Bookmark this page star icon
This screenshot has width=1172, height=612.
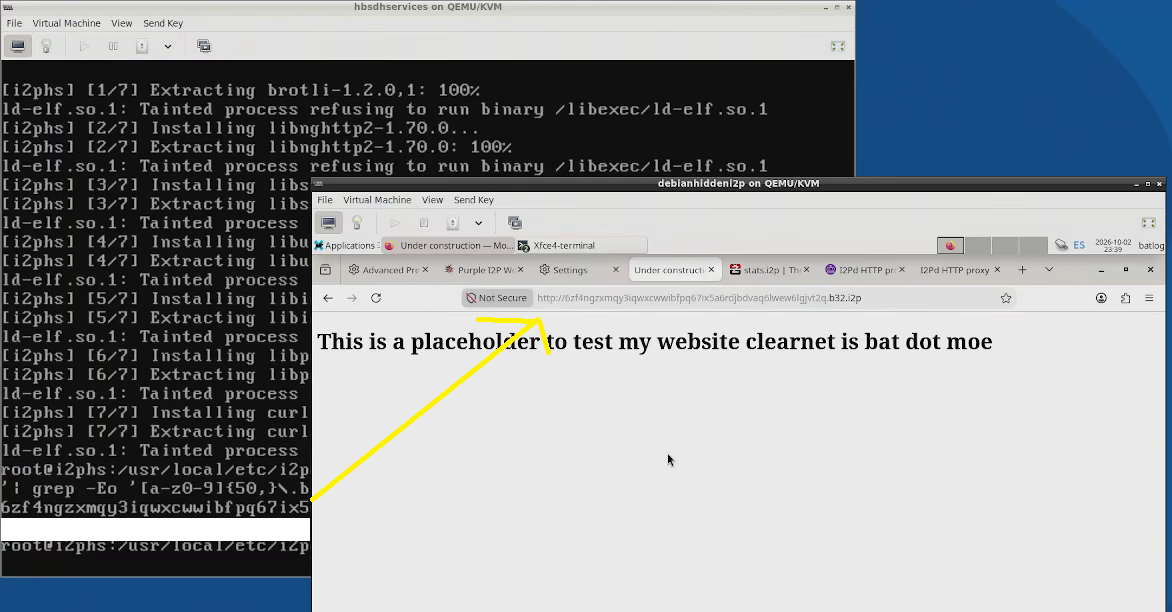coord(1006,298)
